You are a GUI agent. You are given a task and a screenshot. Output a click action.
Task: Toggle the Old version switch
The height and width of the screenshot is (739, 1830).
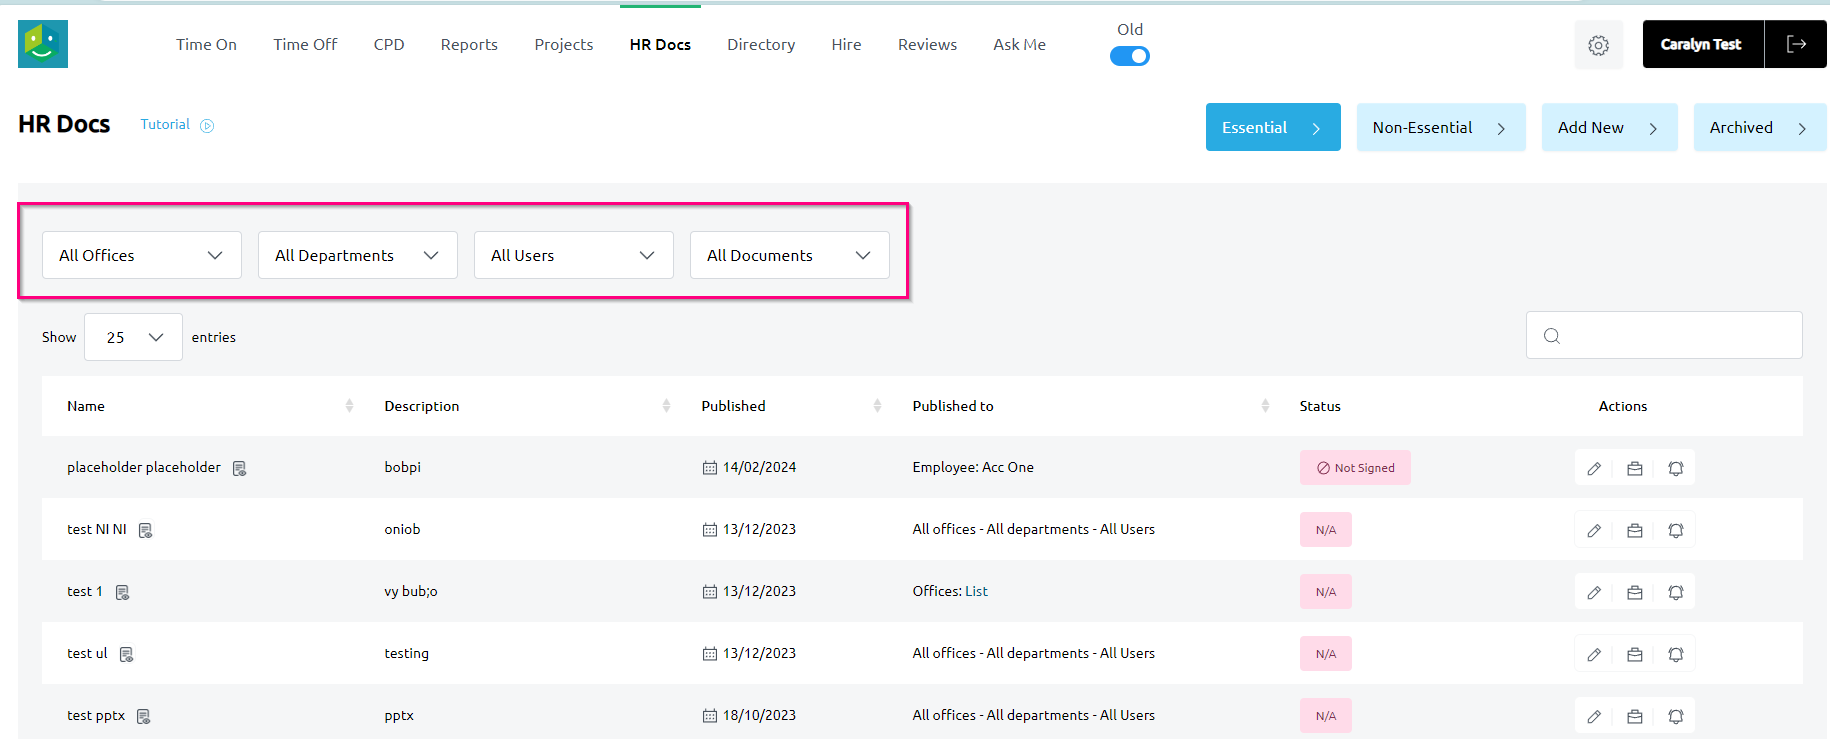(1130, 56)
